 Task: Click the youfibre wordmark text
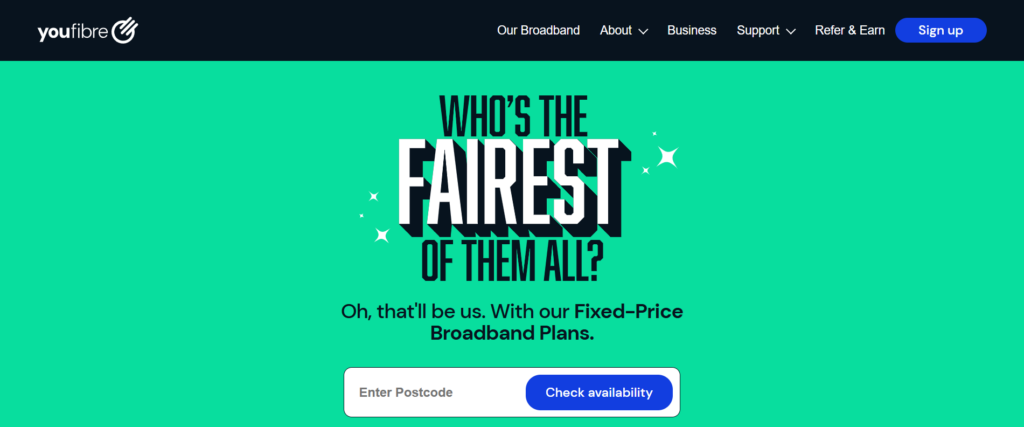[73, 31]
